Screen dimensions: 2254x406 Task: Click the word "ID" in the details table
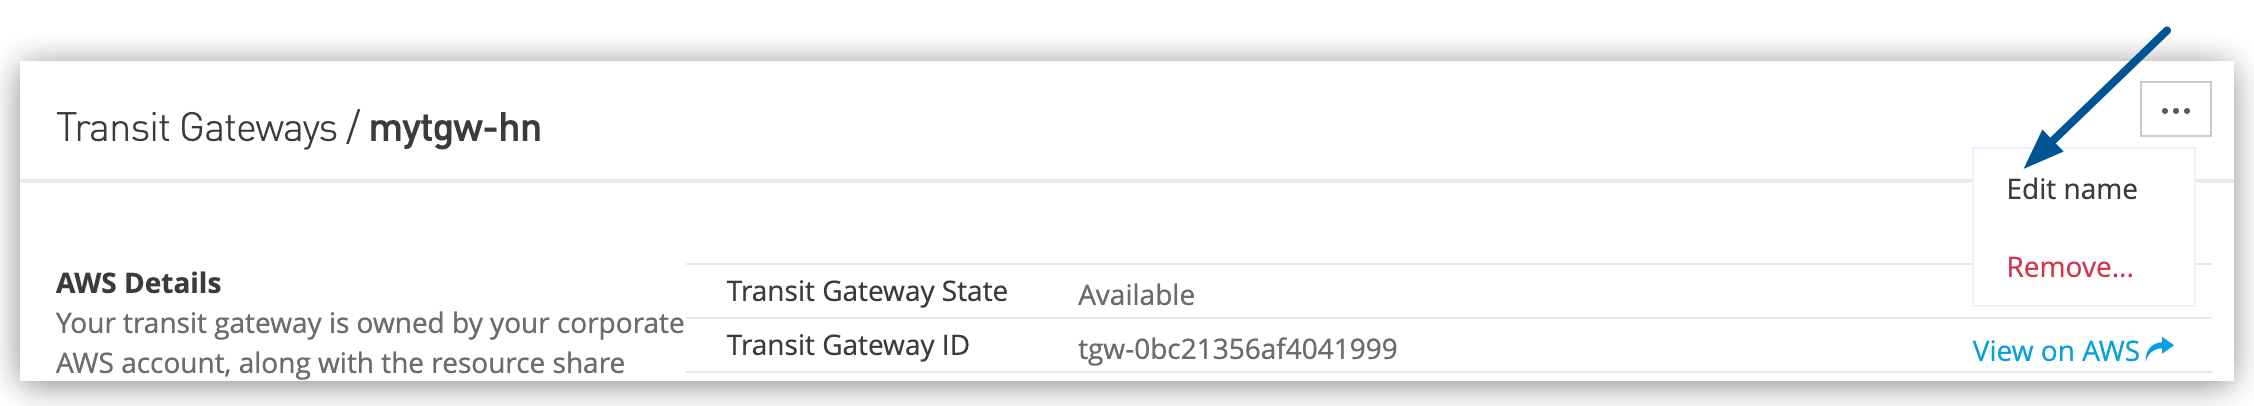[x=955, y=345]
